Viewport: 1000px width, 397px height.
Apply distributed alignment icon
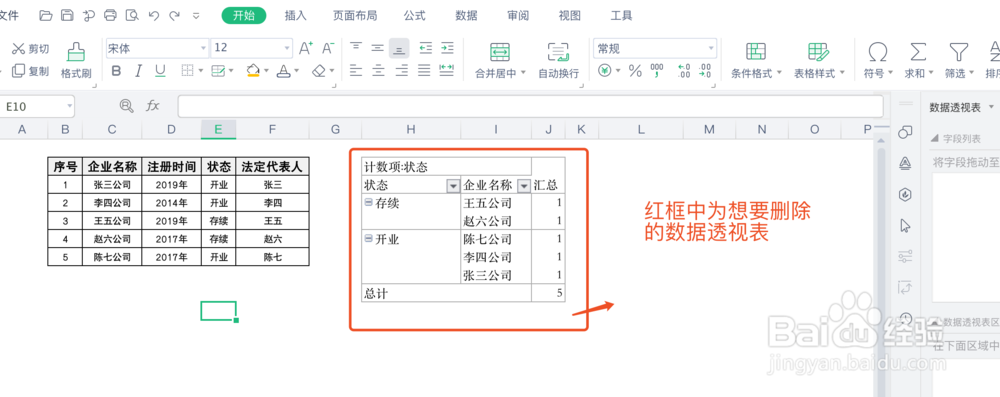(447, 70)
